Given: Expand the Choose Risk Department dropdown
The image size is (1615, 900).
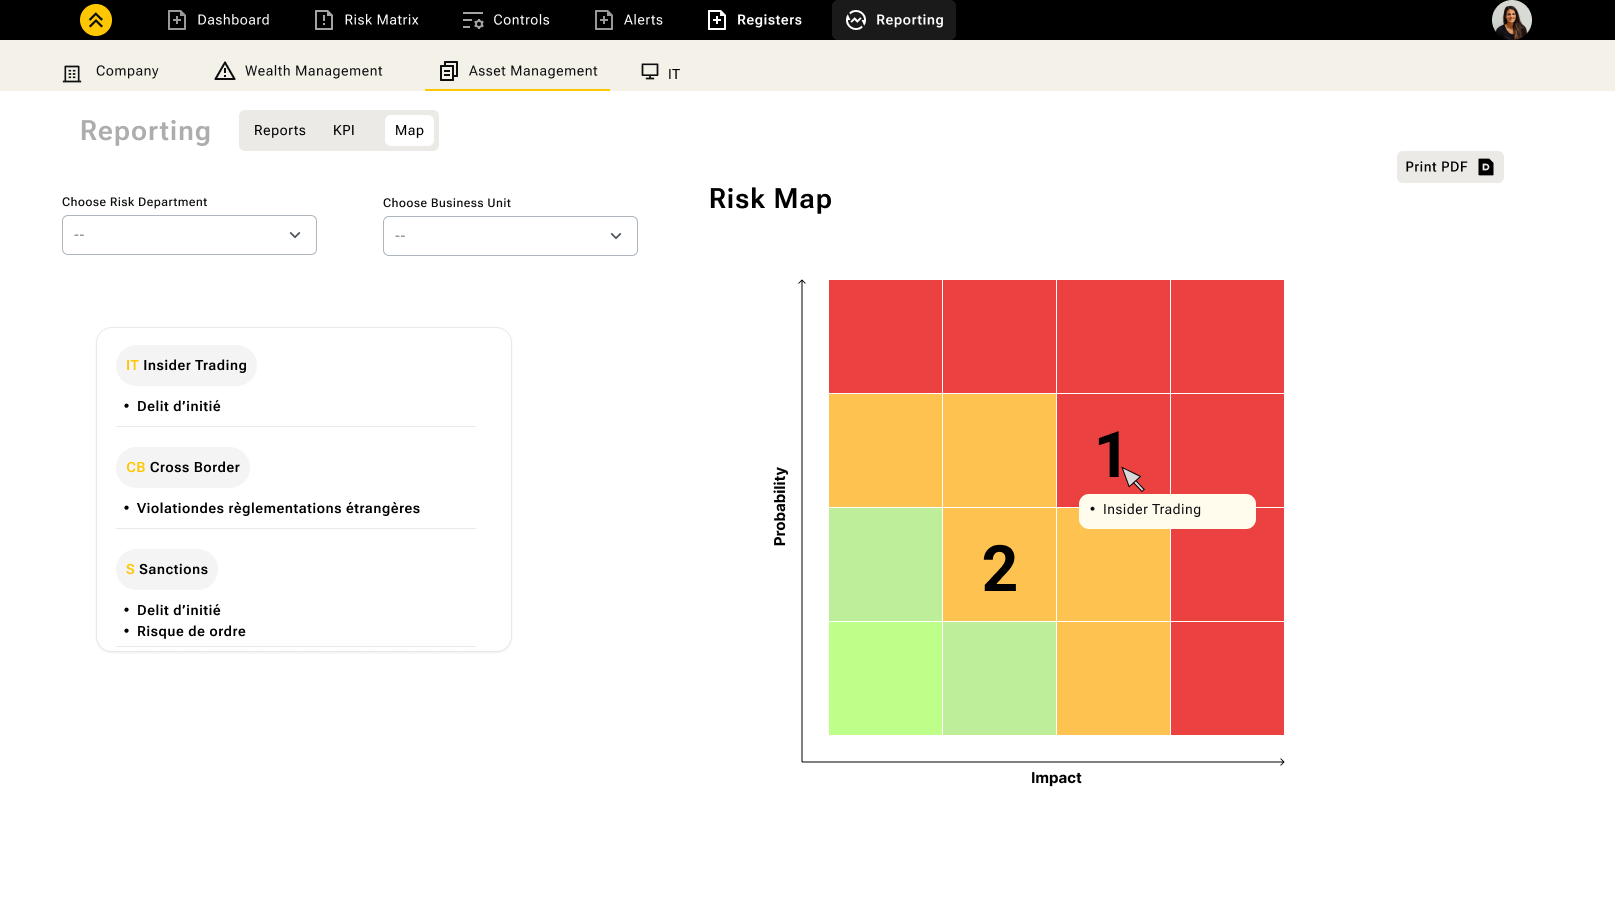Looking at the screenshot, I should (x=189, y=235).
